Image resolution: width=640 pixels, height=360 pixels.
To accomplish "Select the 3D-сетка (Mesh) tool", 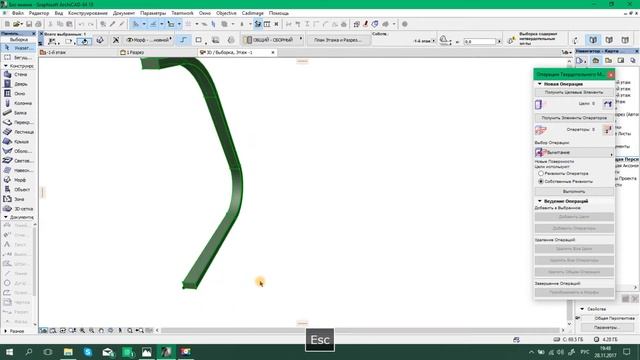I will pos(18,209).
